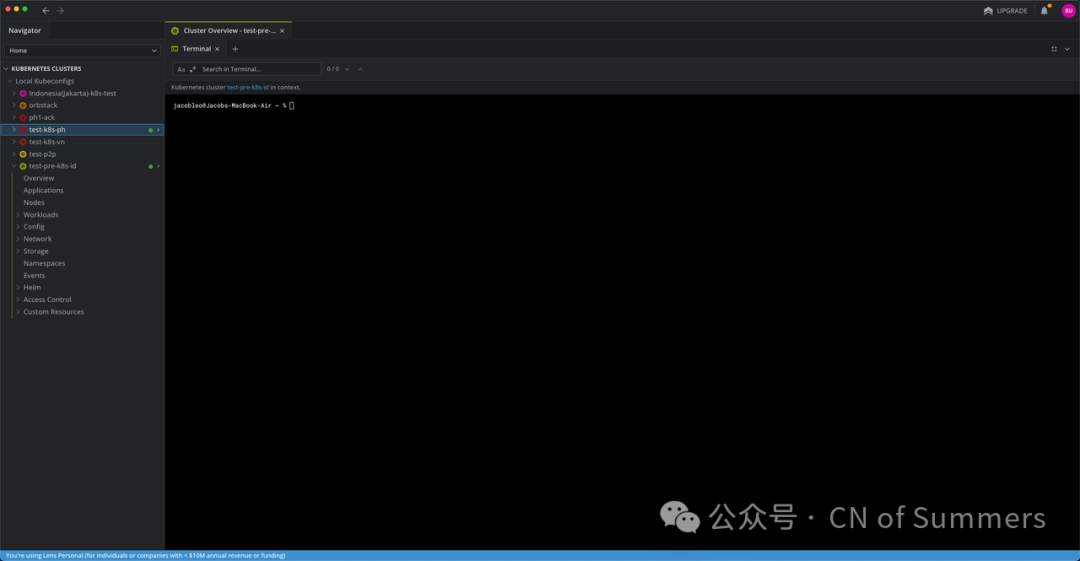Click the 0 / 0 search result counter
This screenshot has height=561, width=1080.
coord(333,69)
